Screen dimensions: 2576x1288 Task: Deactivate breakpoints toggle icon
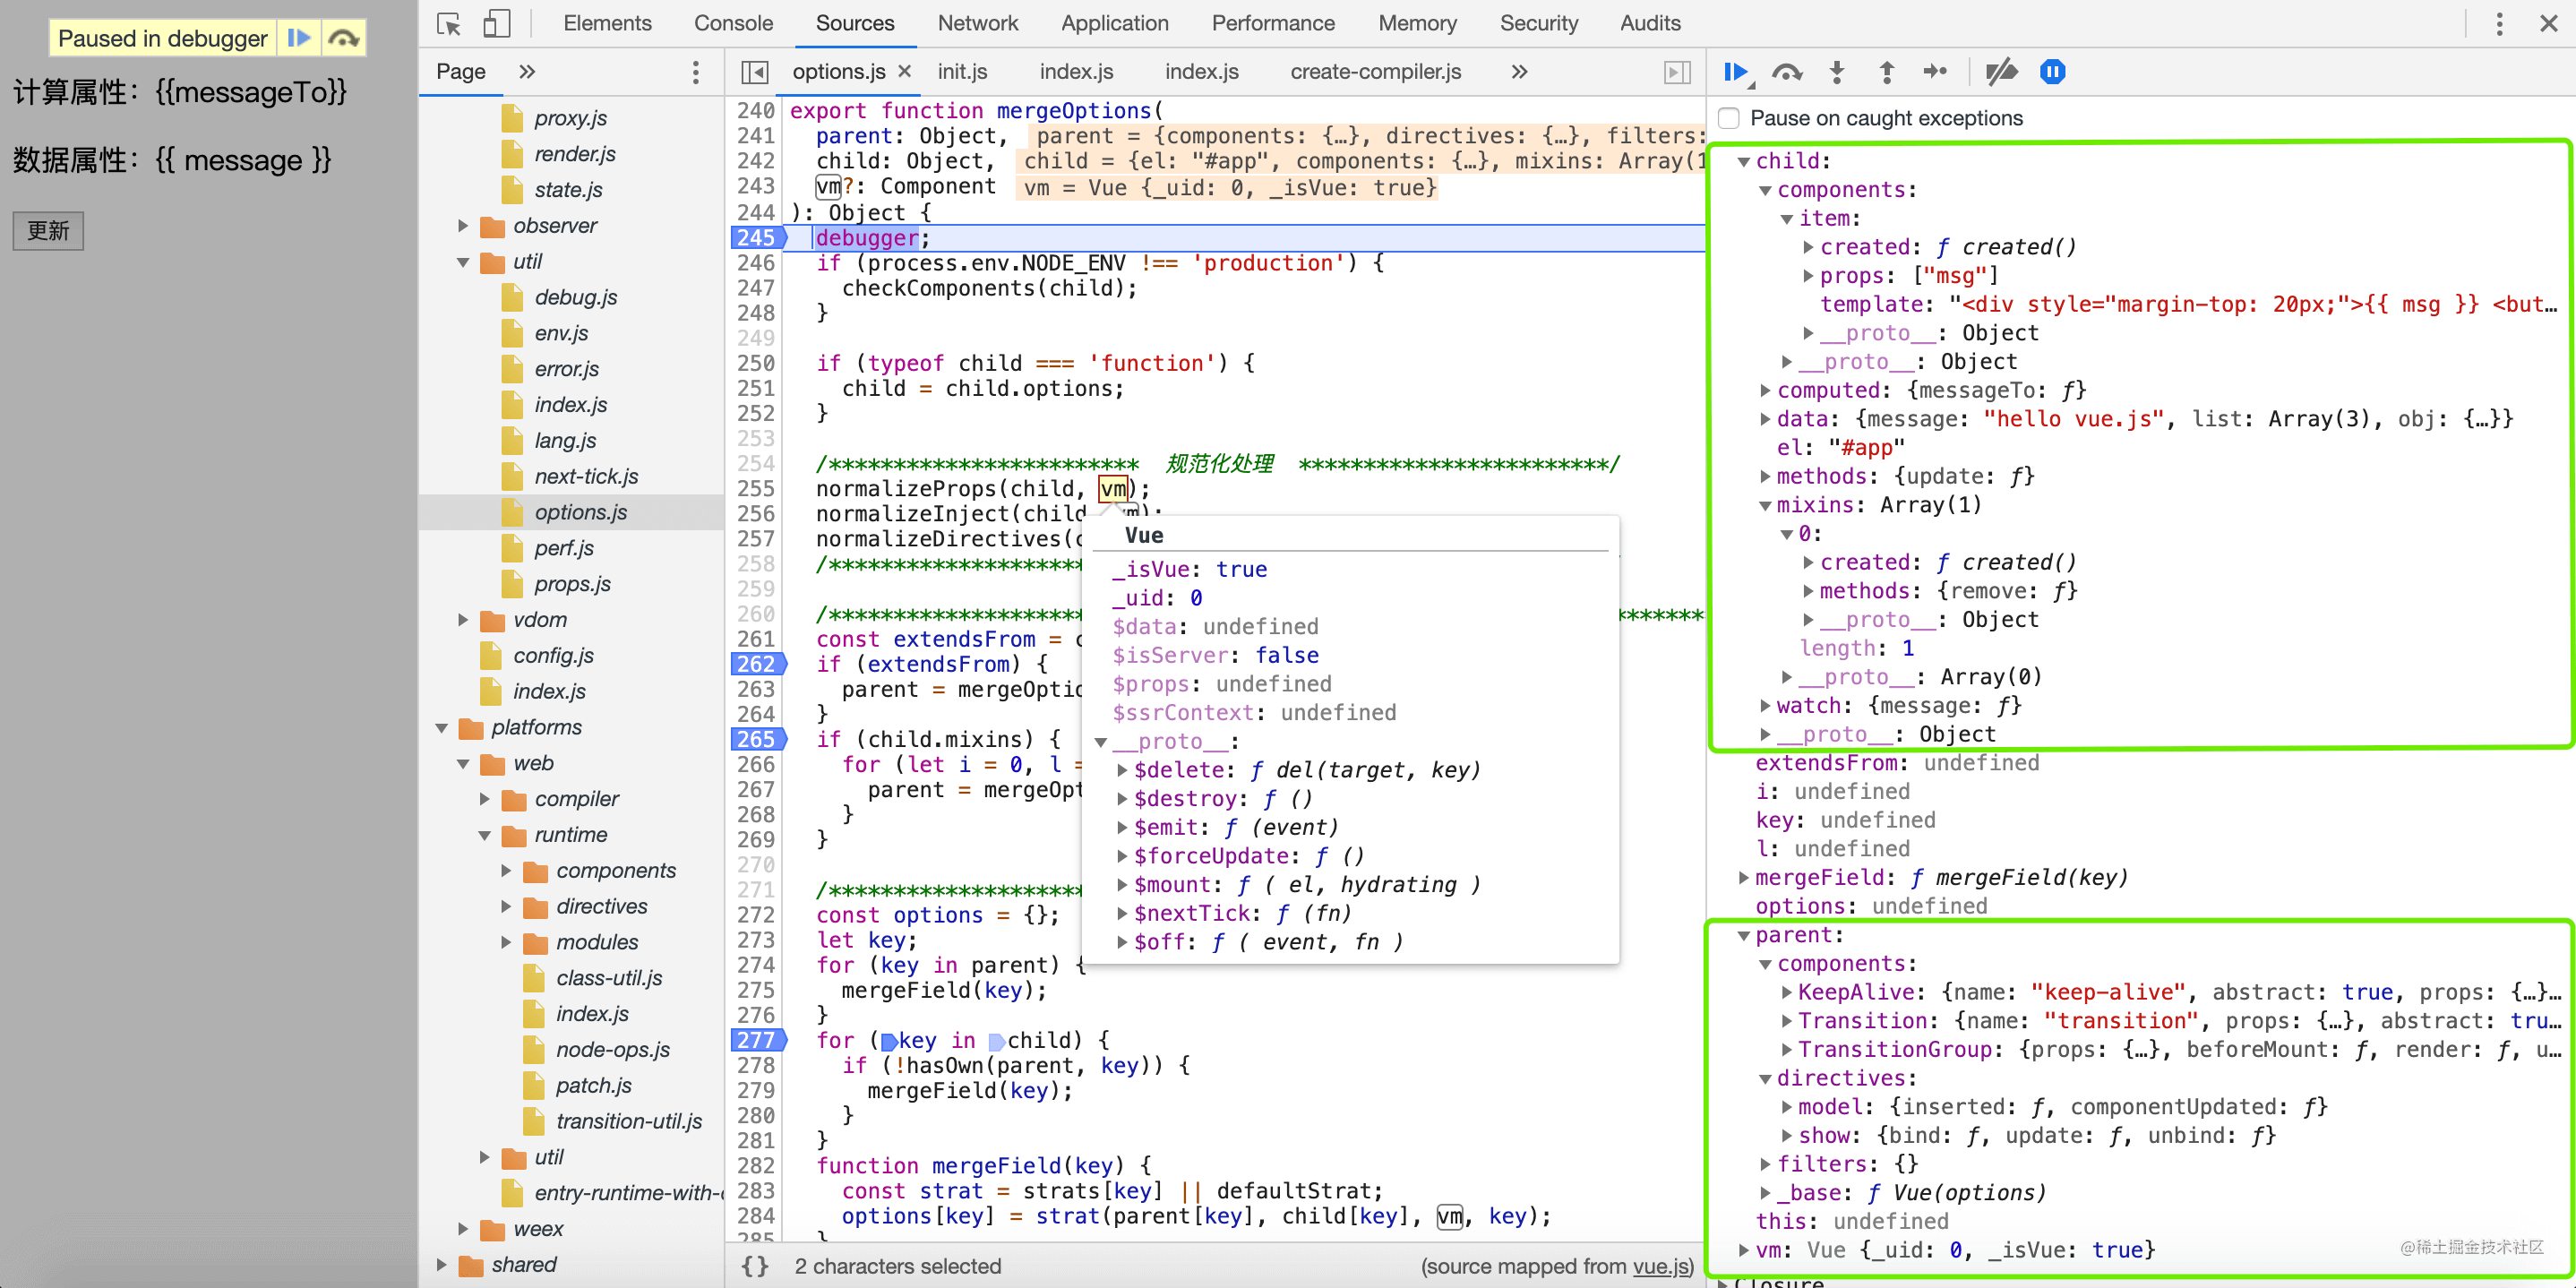pyautogui.click(x=2001, y=72)
